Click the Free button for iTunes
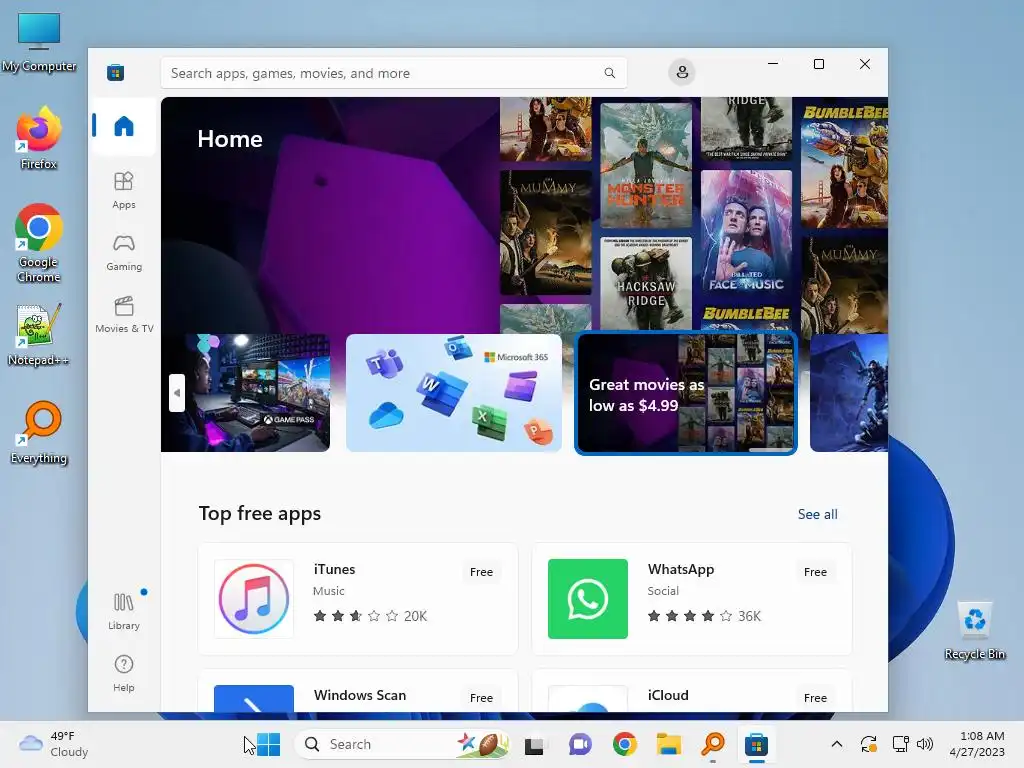 point(481,572)
